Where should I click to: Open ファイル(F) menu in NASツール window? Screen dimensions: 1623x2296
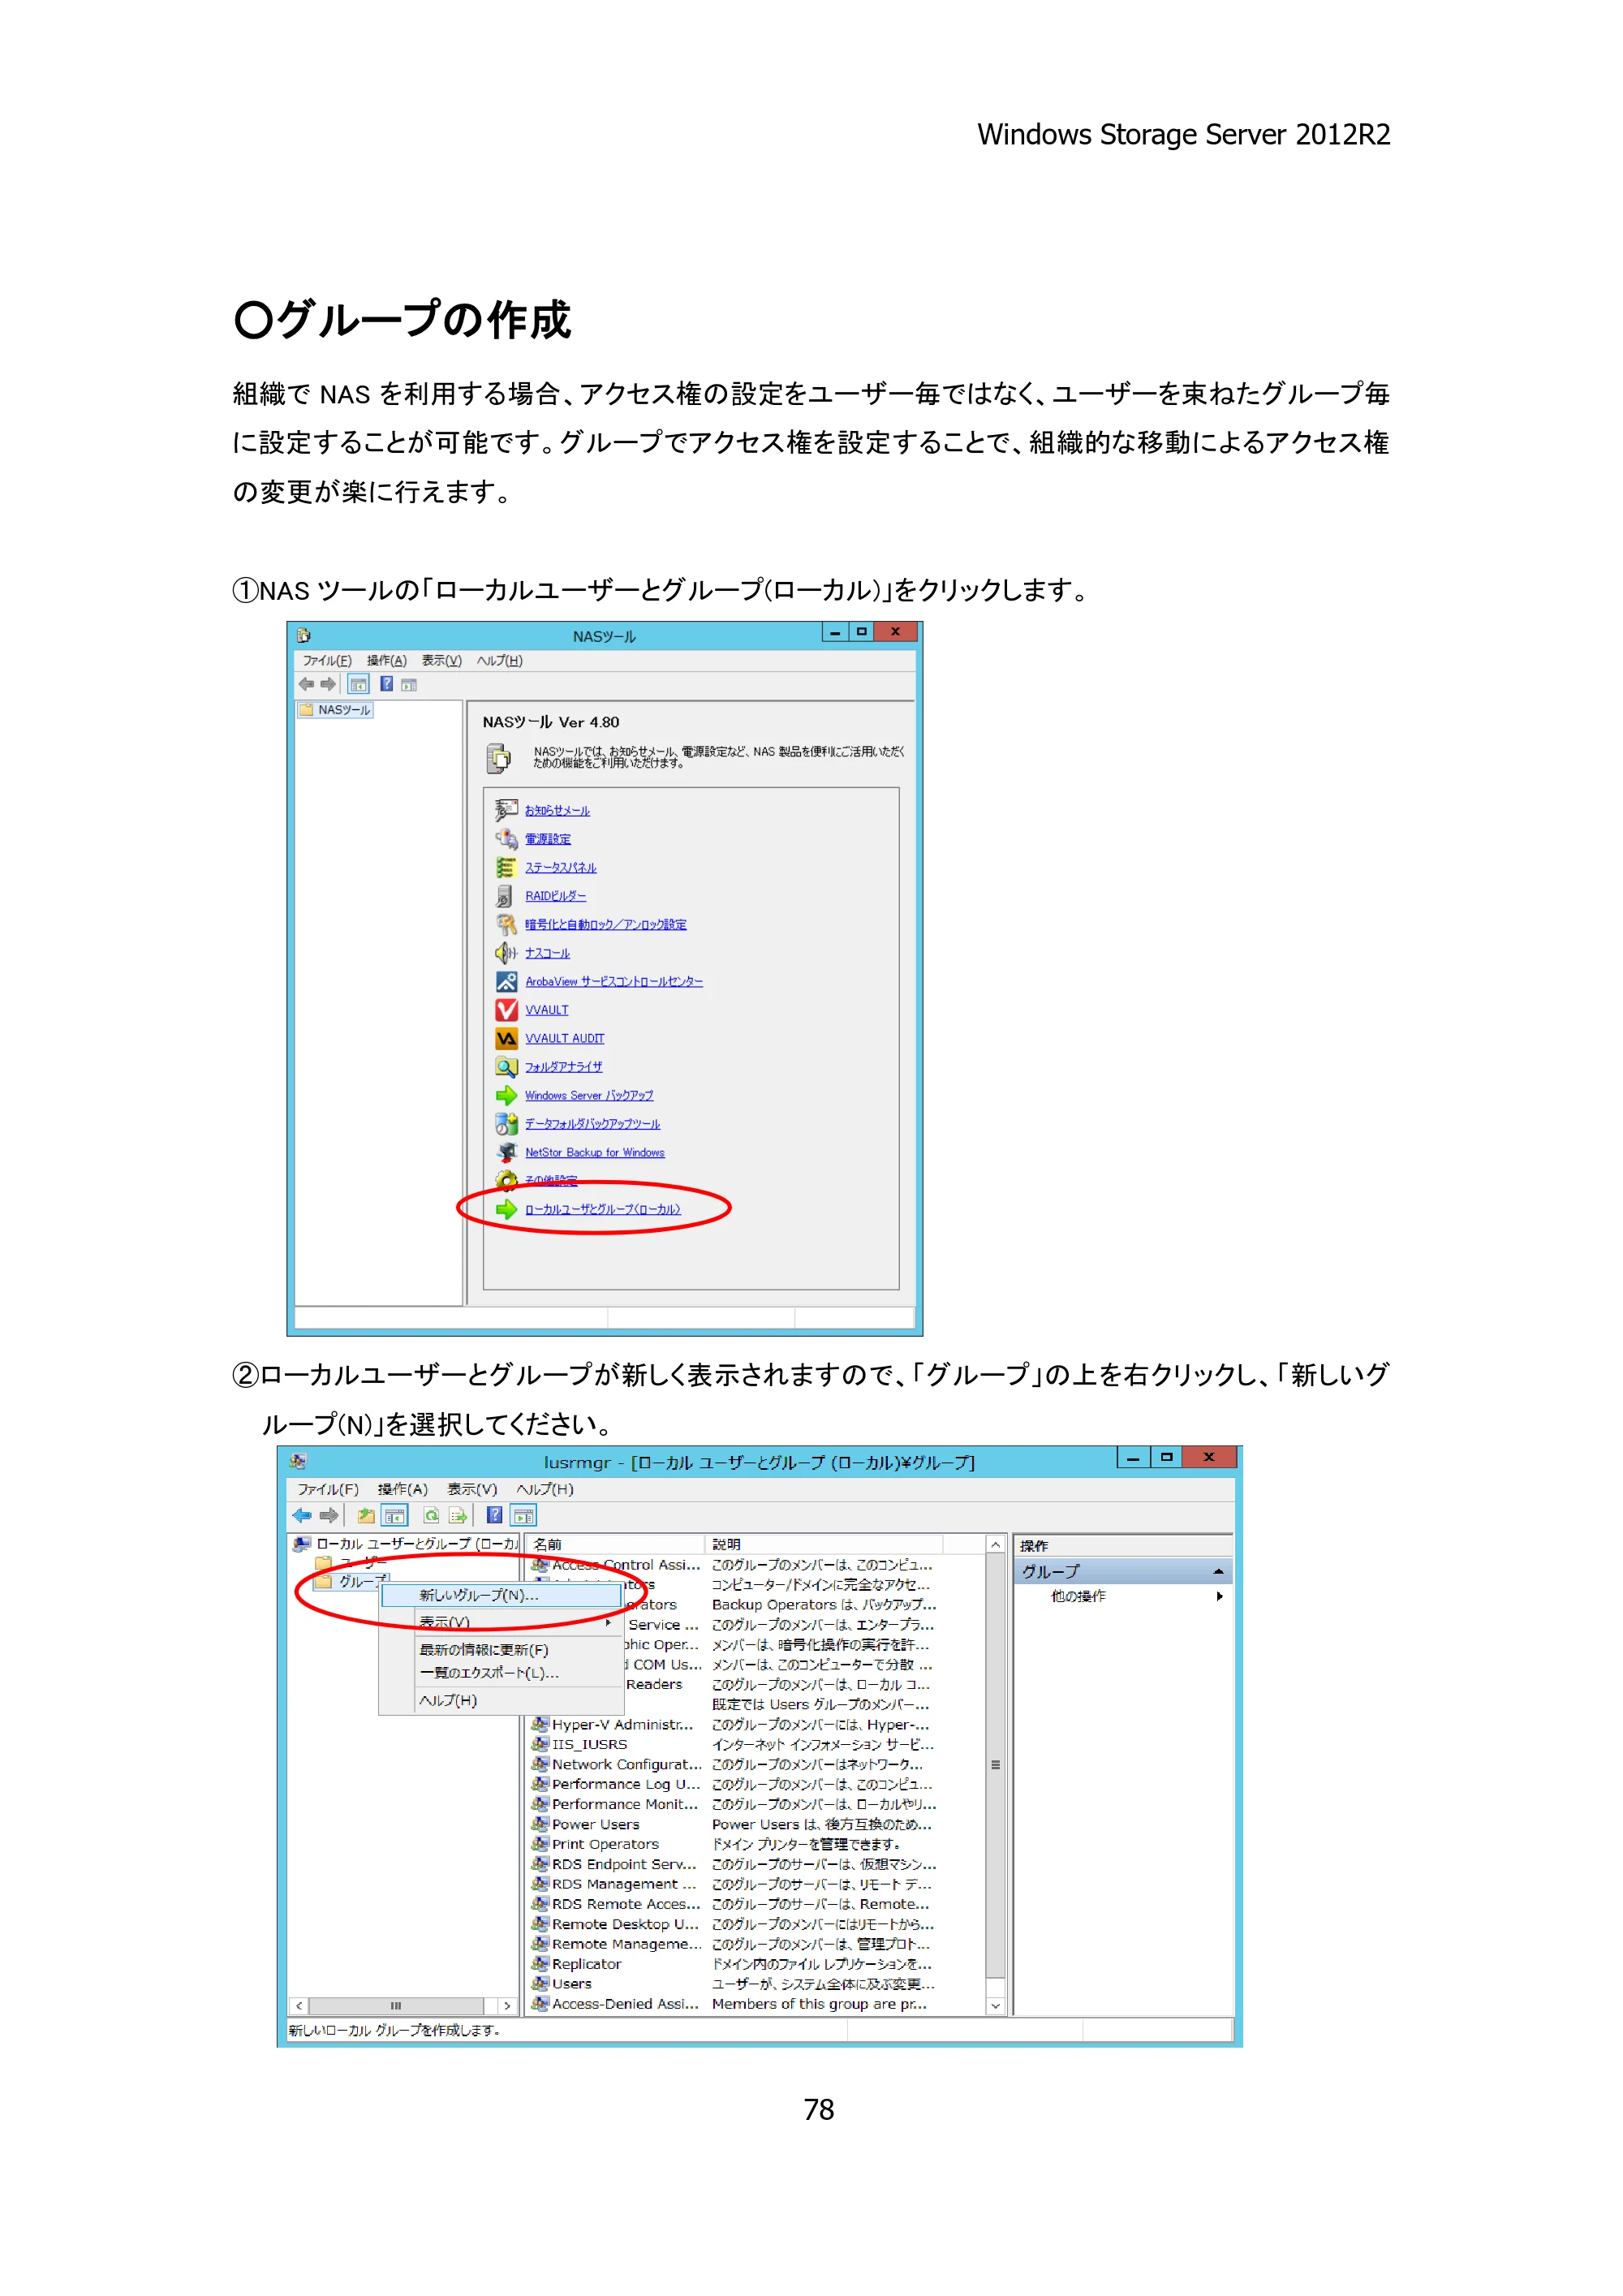click(x=327, y=660)
